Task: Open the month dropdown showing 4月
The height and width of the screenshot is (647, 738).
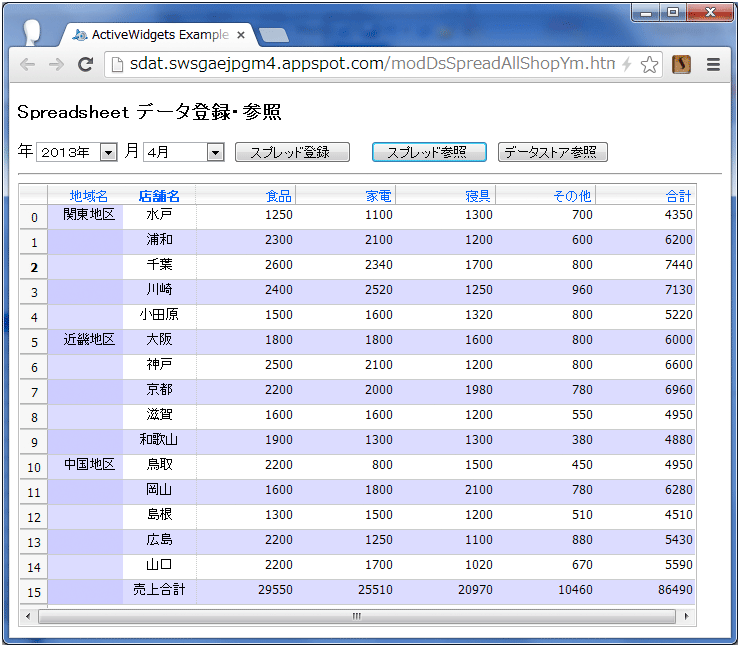Action: pos(184,152)
